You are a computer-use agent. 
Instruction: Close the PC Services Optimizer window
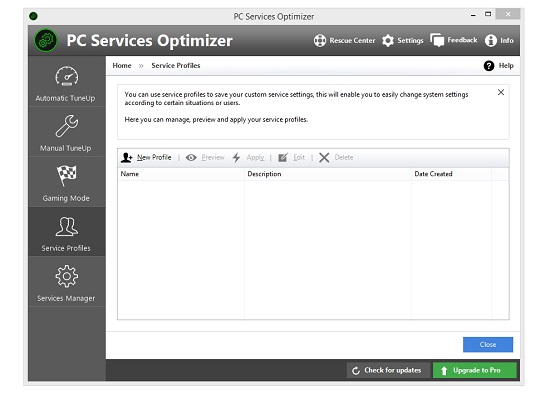(508, 14)
